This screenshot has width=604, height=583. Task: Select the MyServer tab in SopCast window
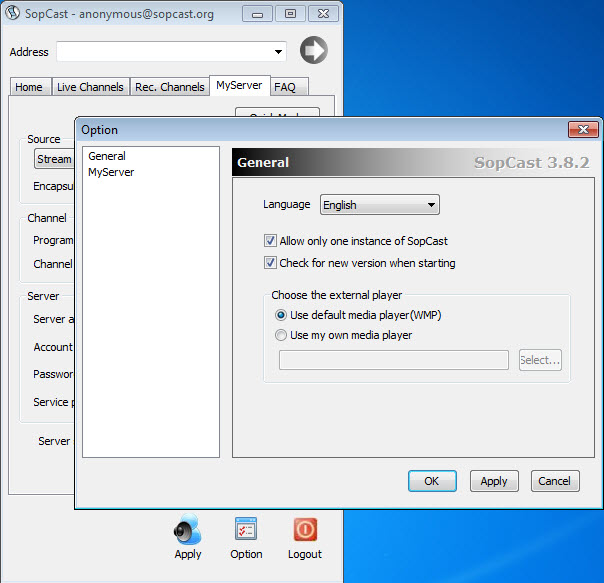tap(239, 85)
